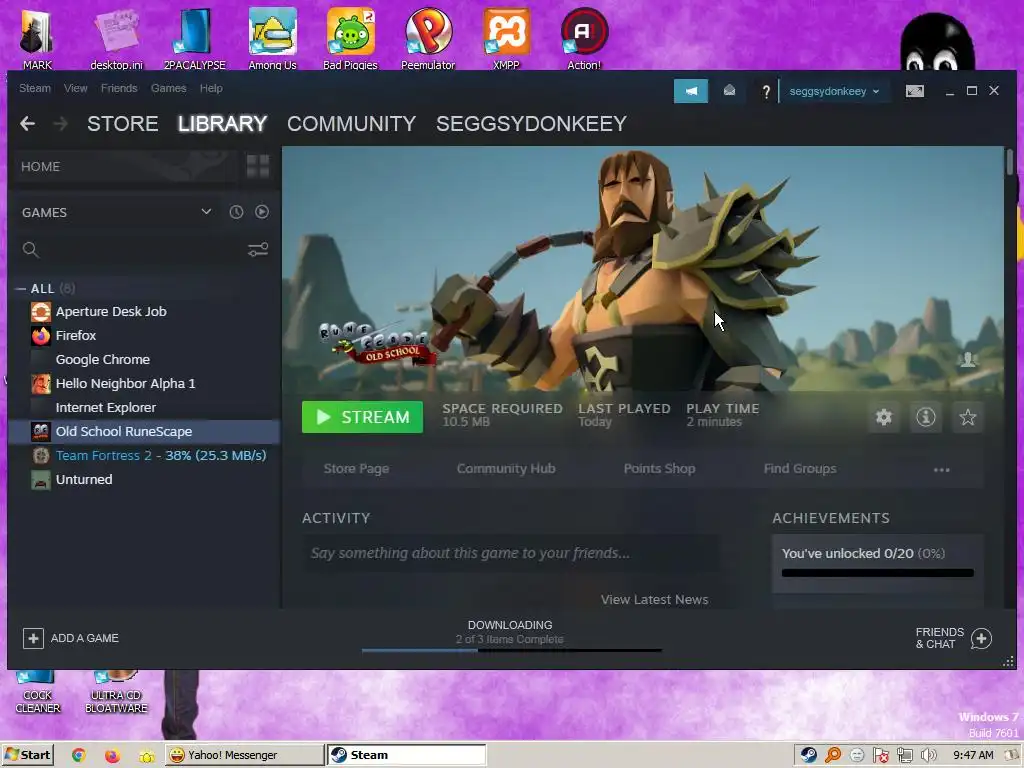Open Bad Piggies desktop shortcut

pos(351,38)
